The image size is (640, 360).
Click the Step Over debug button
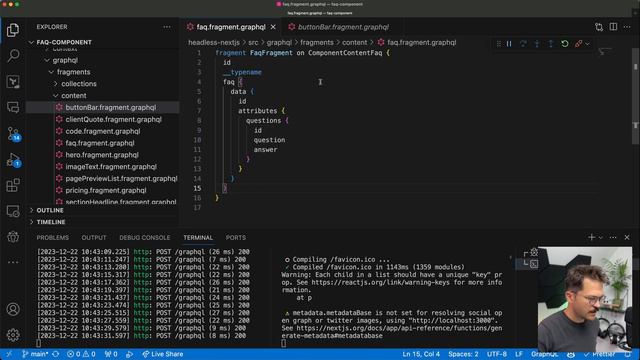pos(523,44)
